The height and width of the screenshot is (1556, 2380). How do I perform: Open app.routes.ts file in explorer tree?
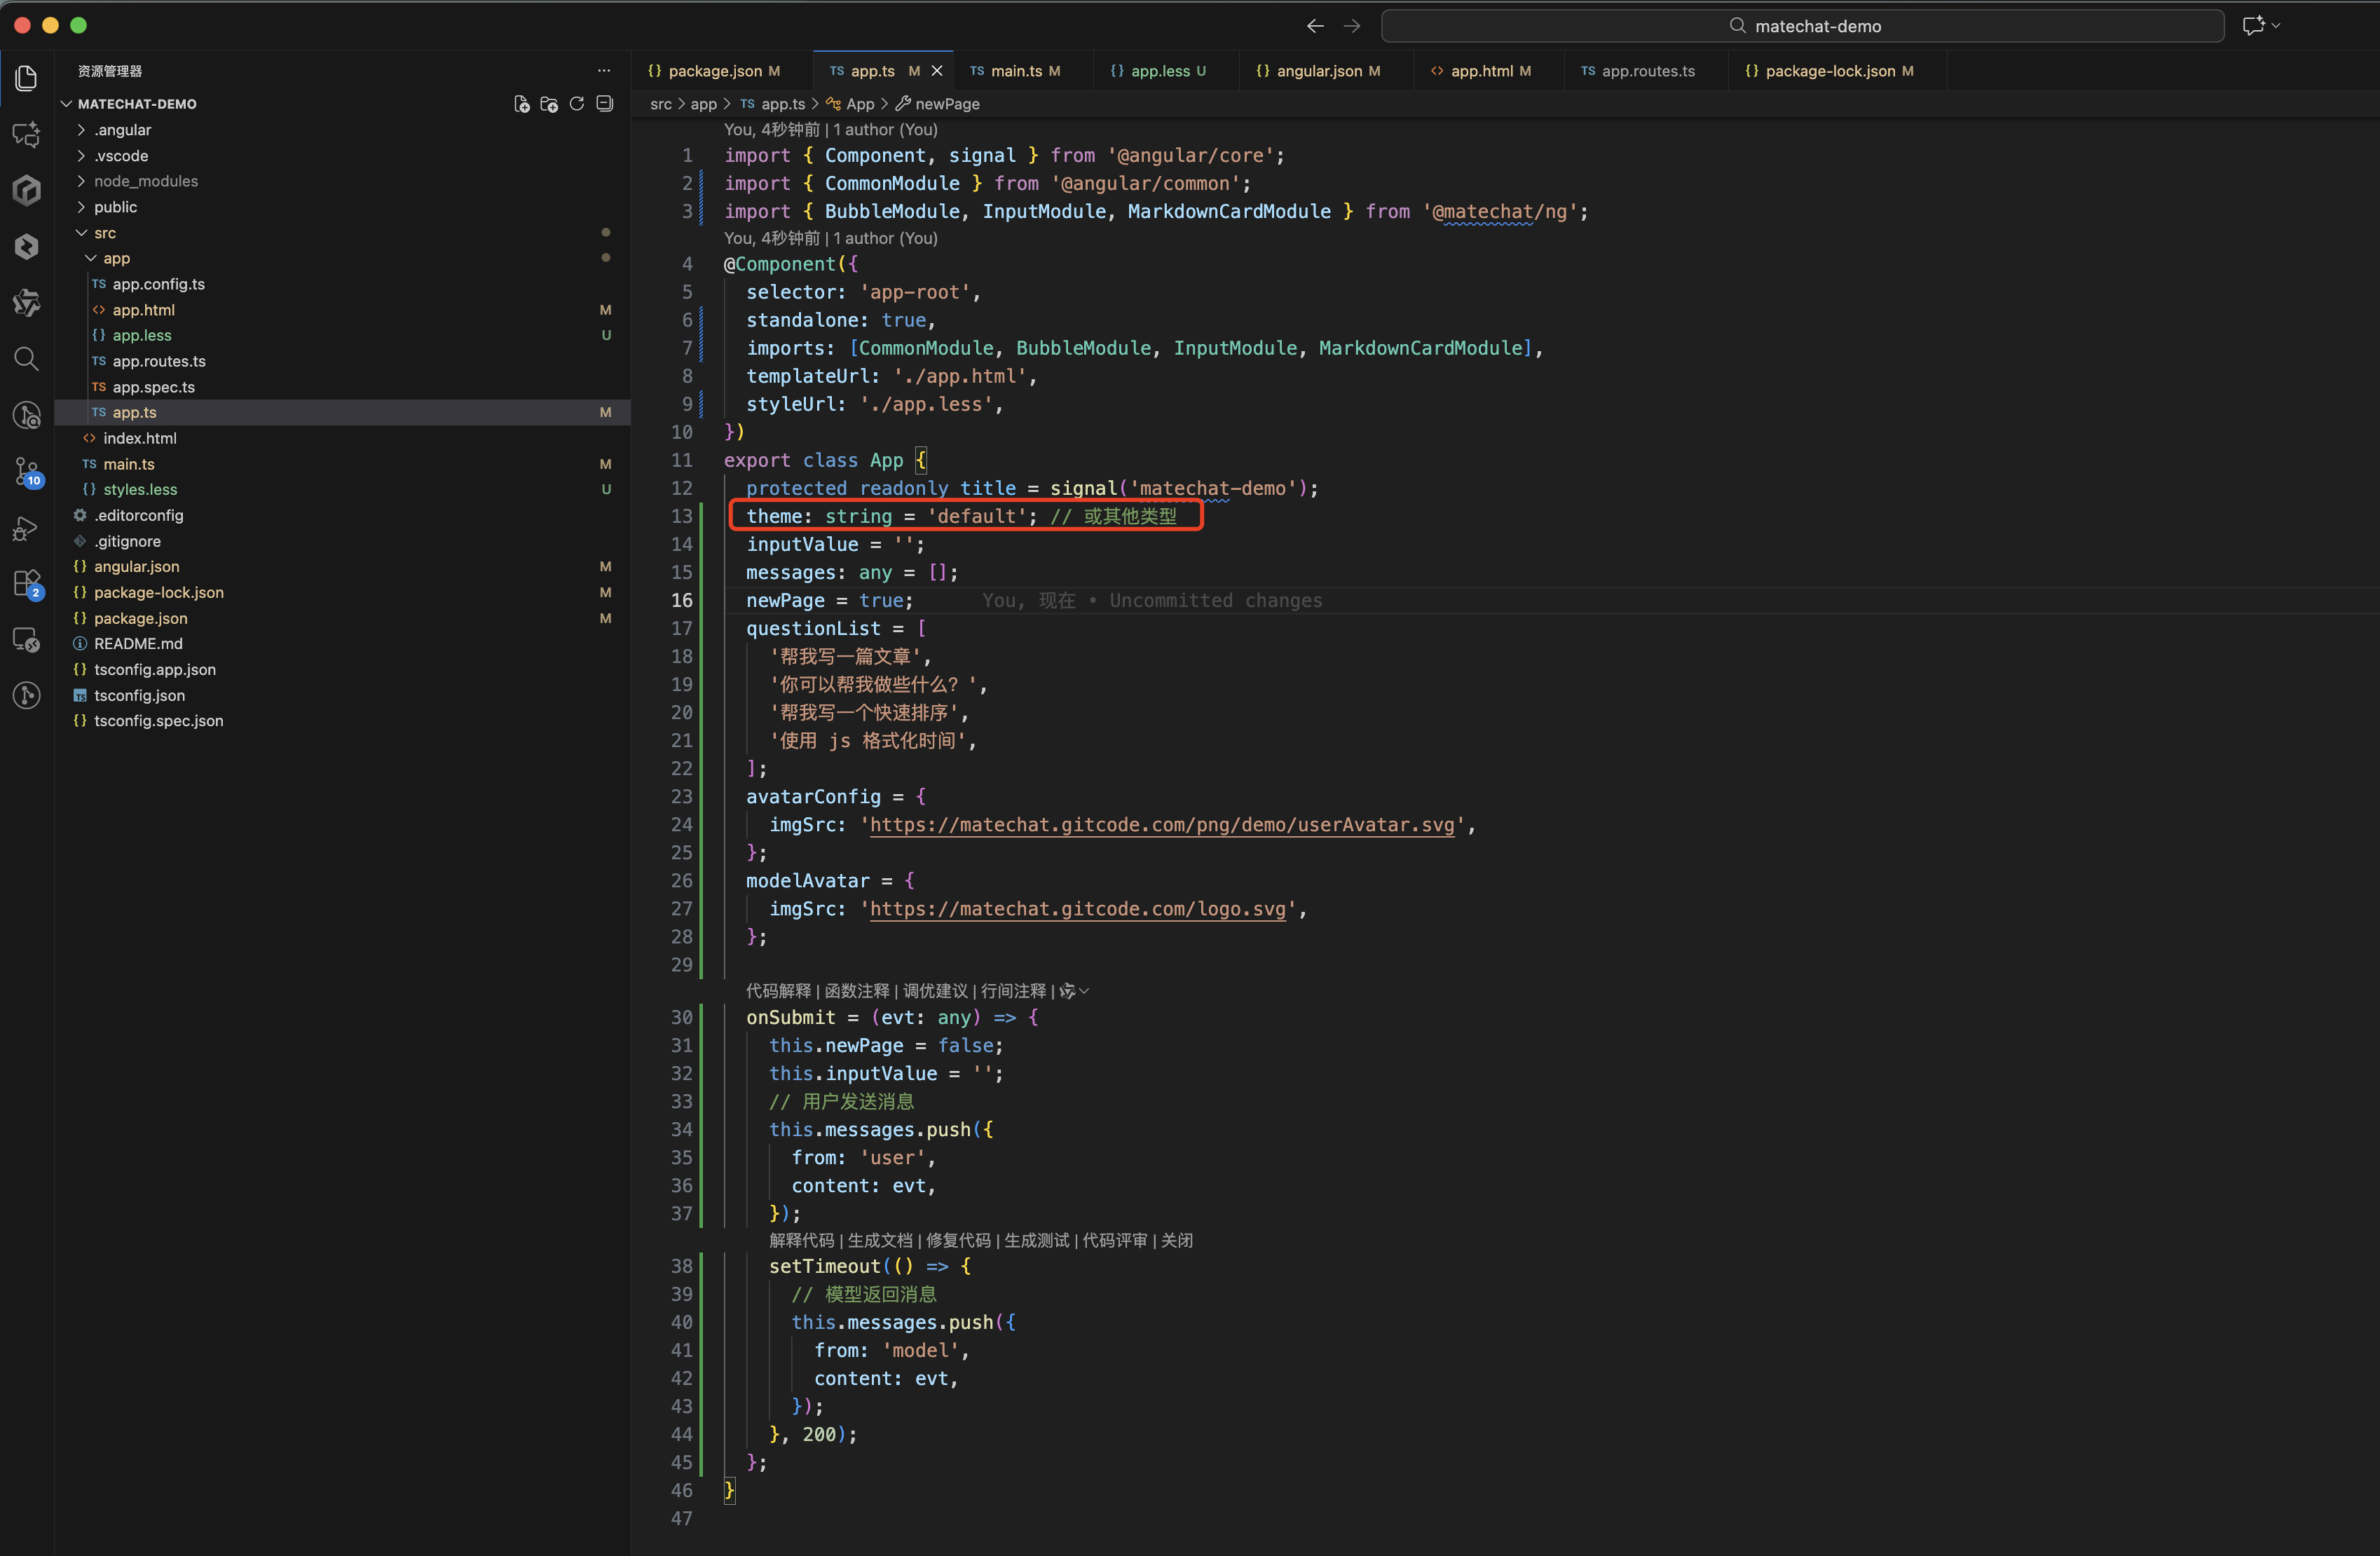(x=159, y=361)
